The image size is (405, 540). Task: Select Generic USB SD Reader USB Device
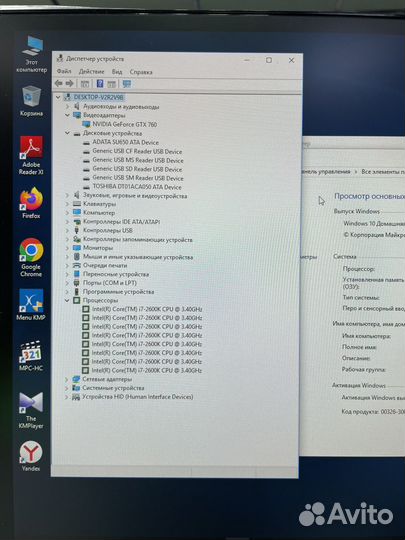pos(137,169)
